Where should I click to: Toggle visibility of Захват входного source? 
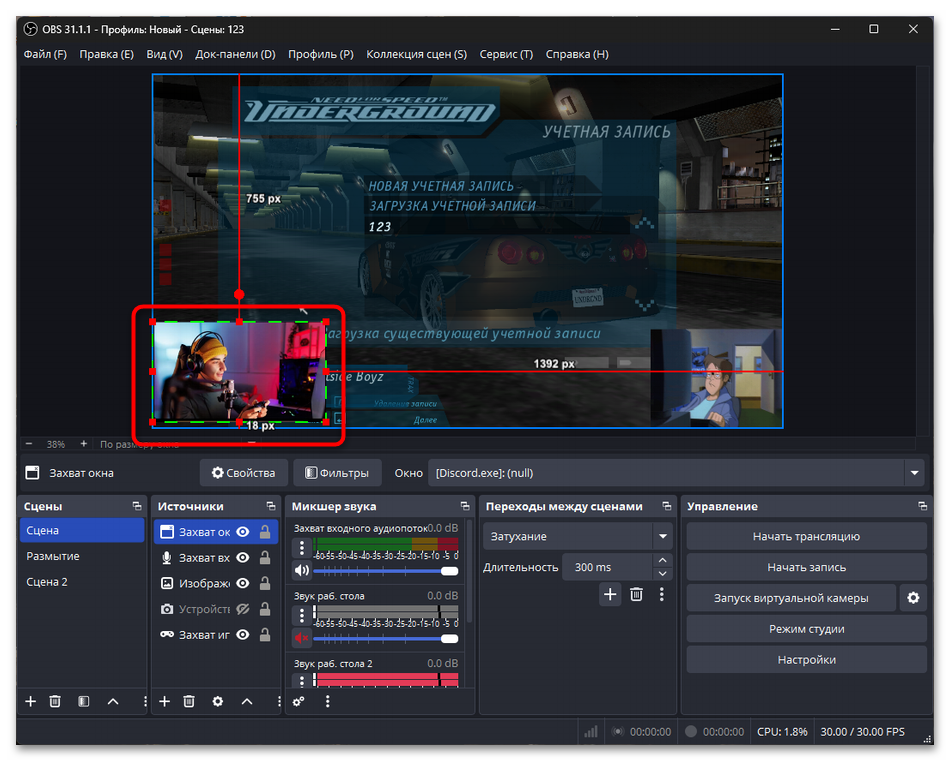(243, 557)
